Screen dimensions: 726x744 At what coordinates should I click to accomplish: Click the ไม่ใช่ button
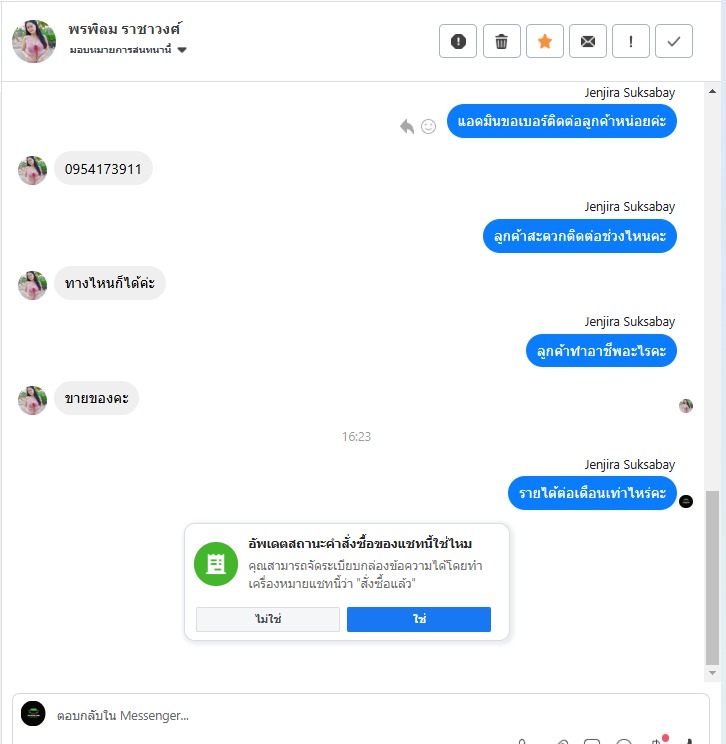coord(268,619)
